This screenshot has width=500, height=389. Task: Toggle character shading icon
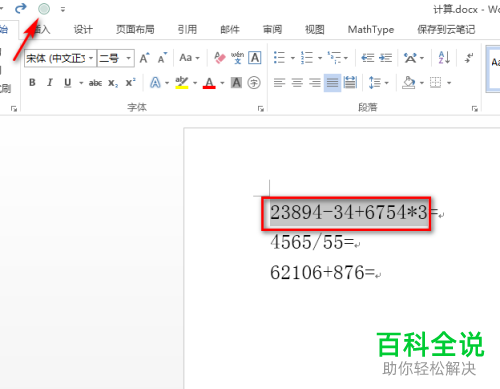coord(236,82)
